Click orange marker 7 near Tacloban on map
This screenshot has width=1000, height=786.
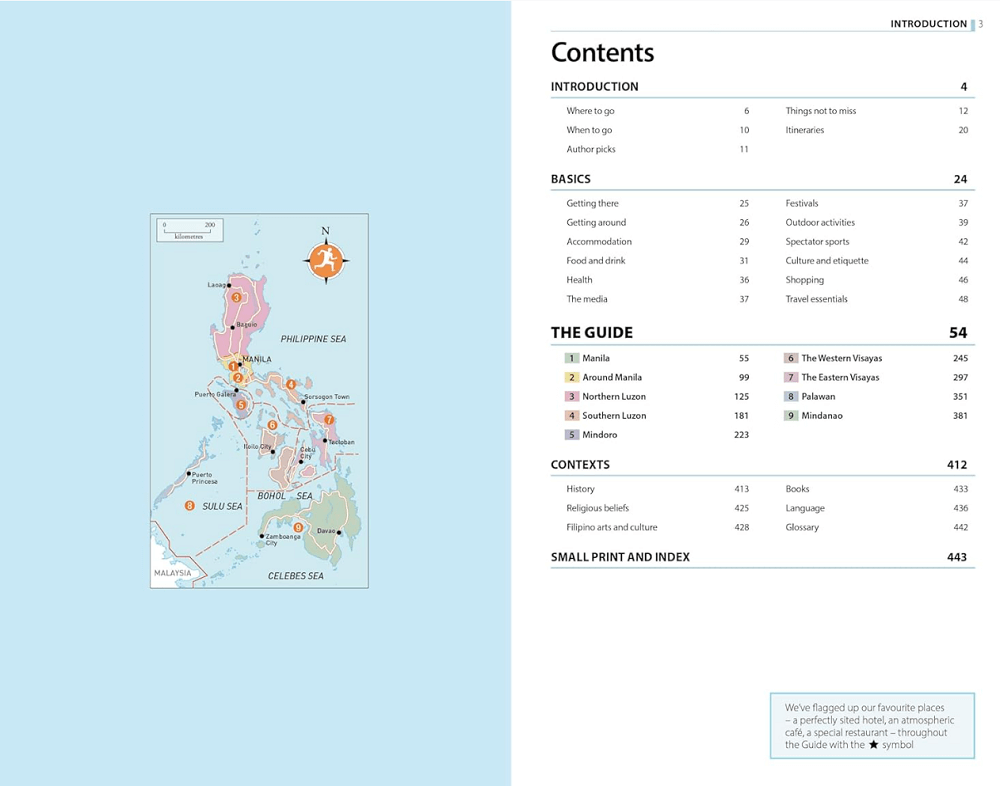[x=328, y=420]
